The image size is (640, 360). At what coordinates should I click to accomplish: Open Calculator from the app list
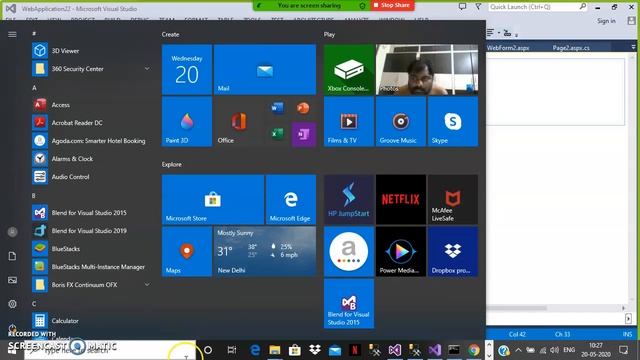pyautogui.click(x=91, y=321)
